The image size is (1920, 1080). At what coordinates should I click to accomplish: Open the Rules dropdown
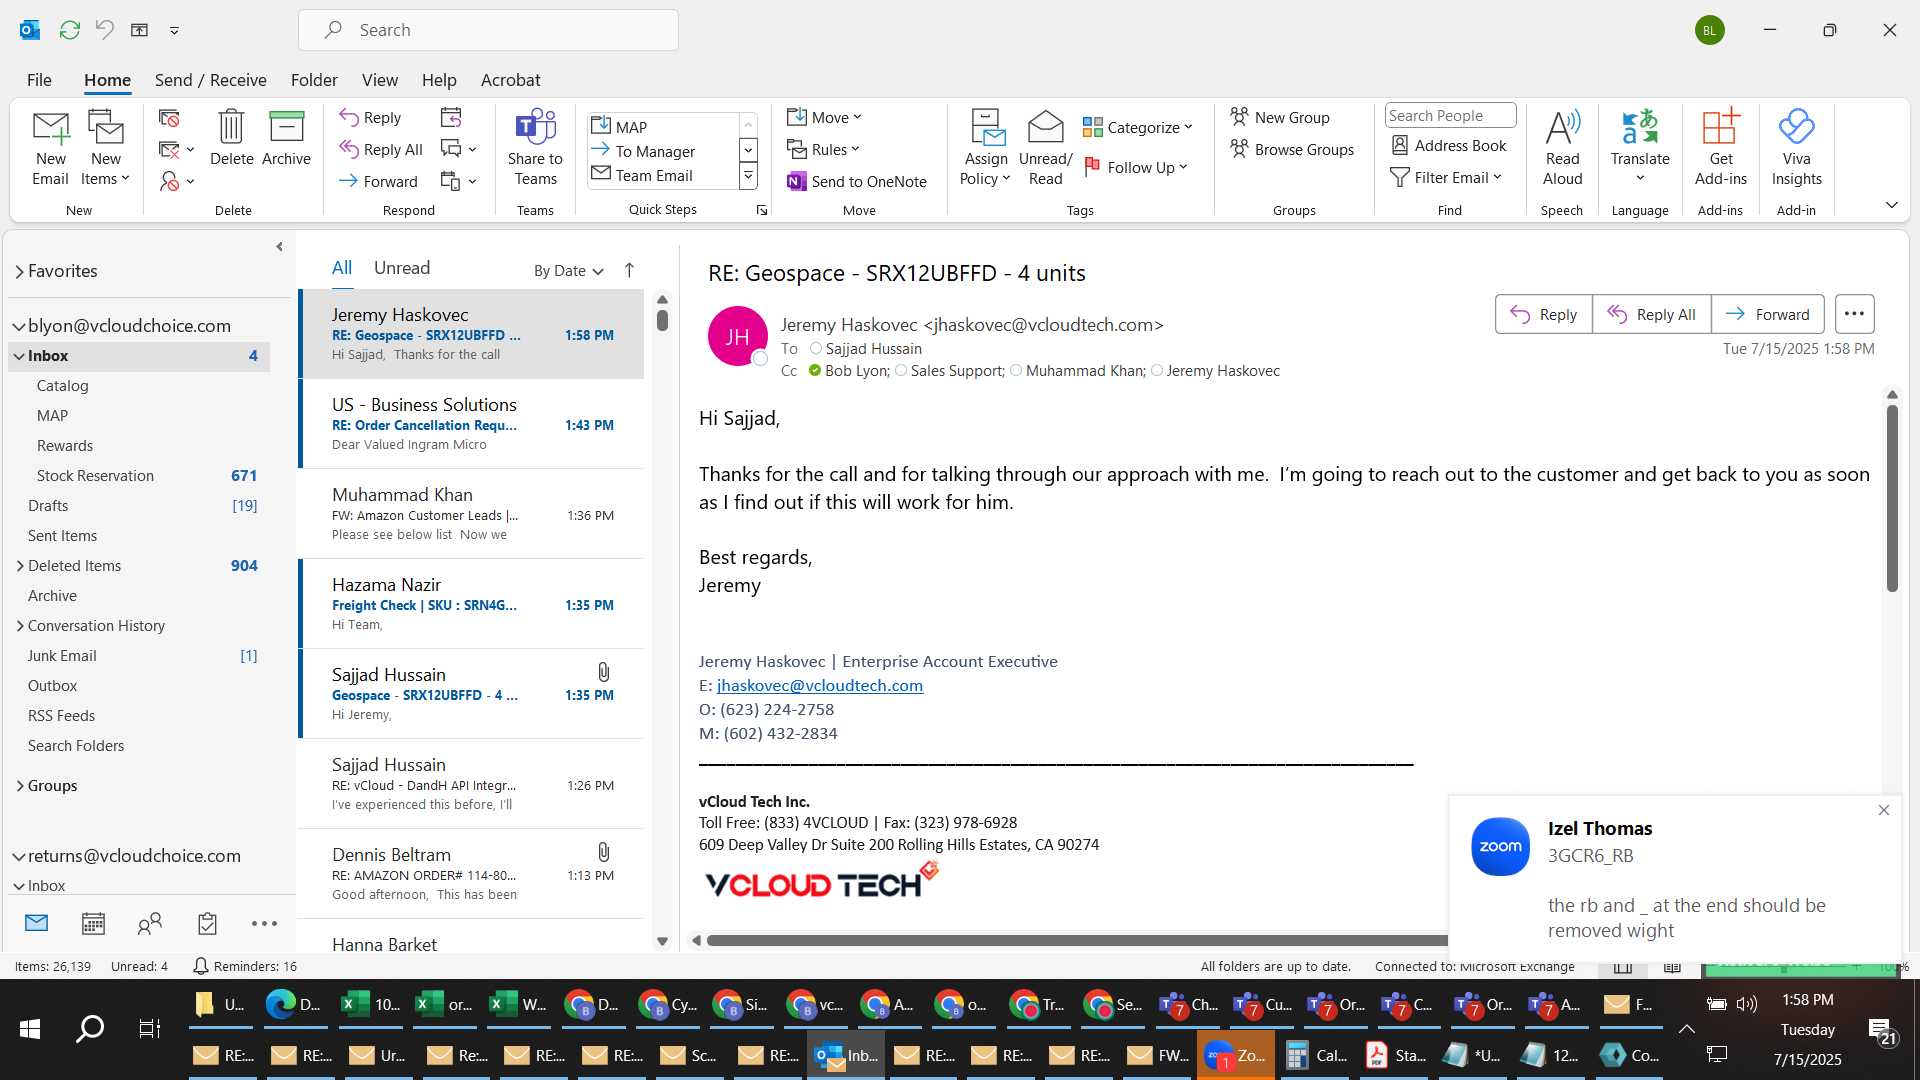click(823, 149)
